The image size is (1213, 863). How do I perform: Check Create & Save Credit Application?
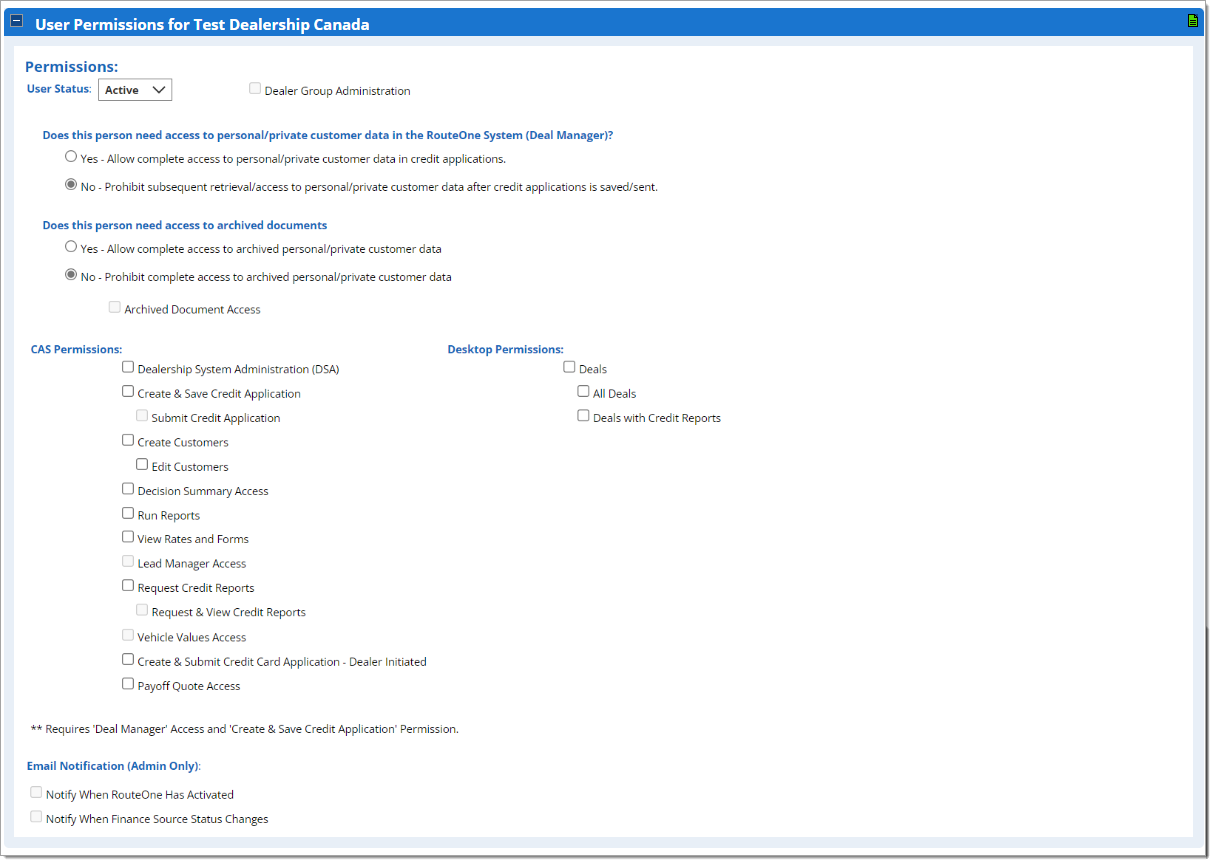click(x=128, y=392)
